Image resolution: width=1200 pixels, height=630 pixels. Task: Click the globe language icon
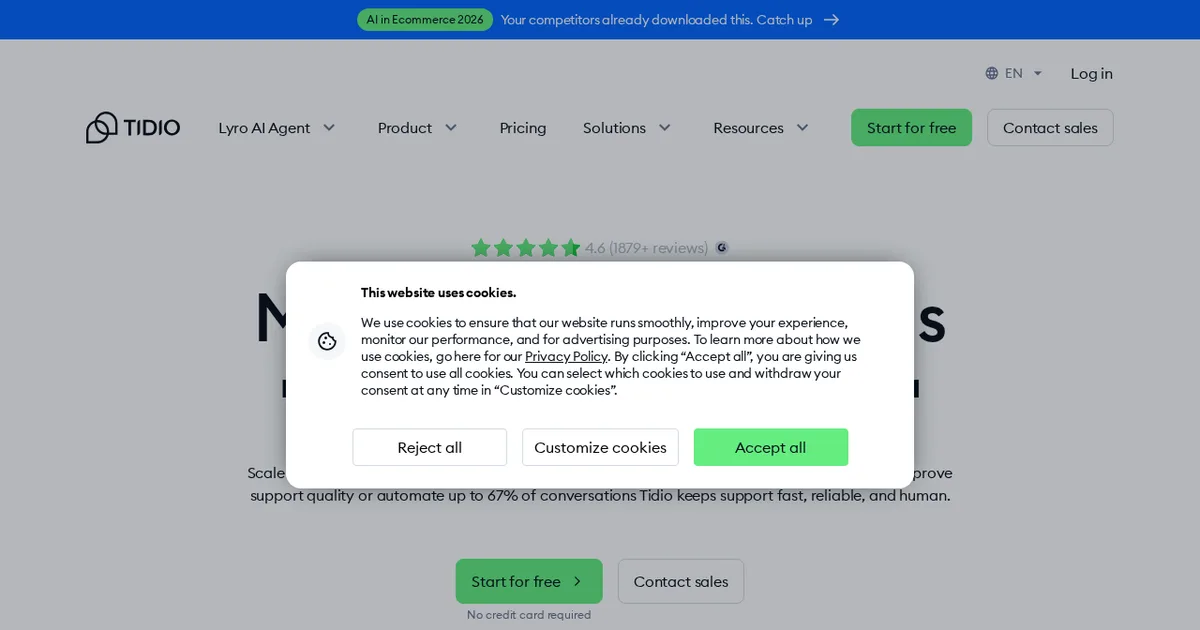(992, 73)
